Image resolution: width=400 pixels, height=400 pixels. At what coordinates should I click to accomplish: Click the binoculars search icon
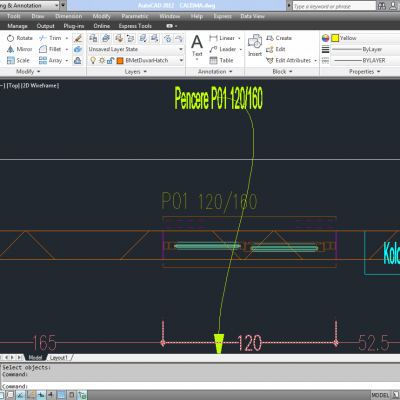pos(382,6)
